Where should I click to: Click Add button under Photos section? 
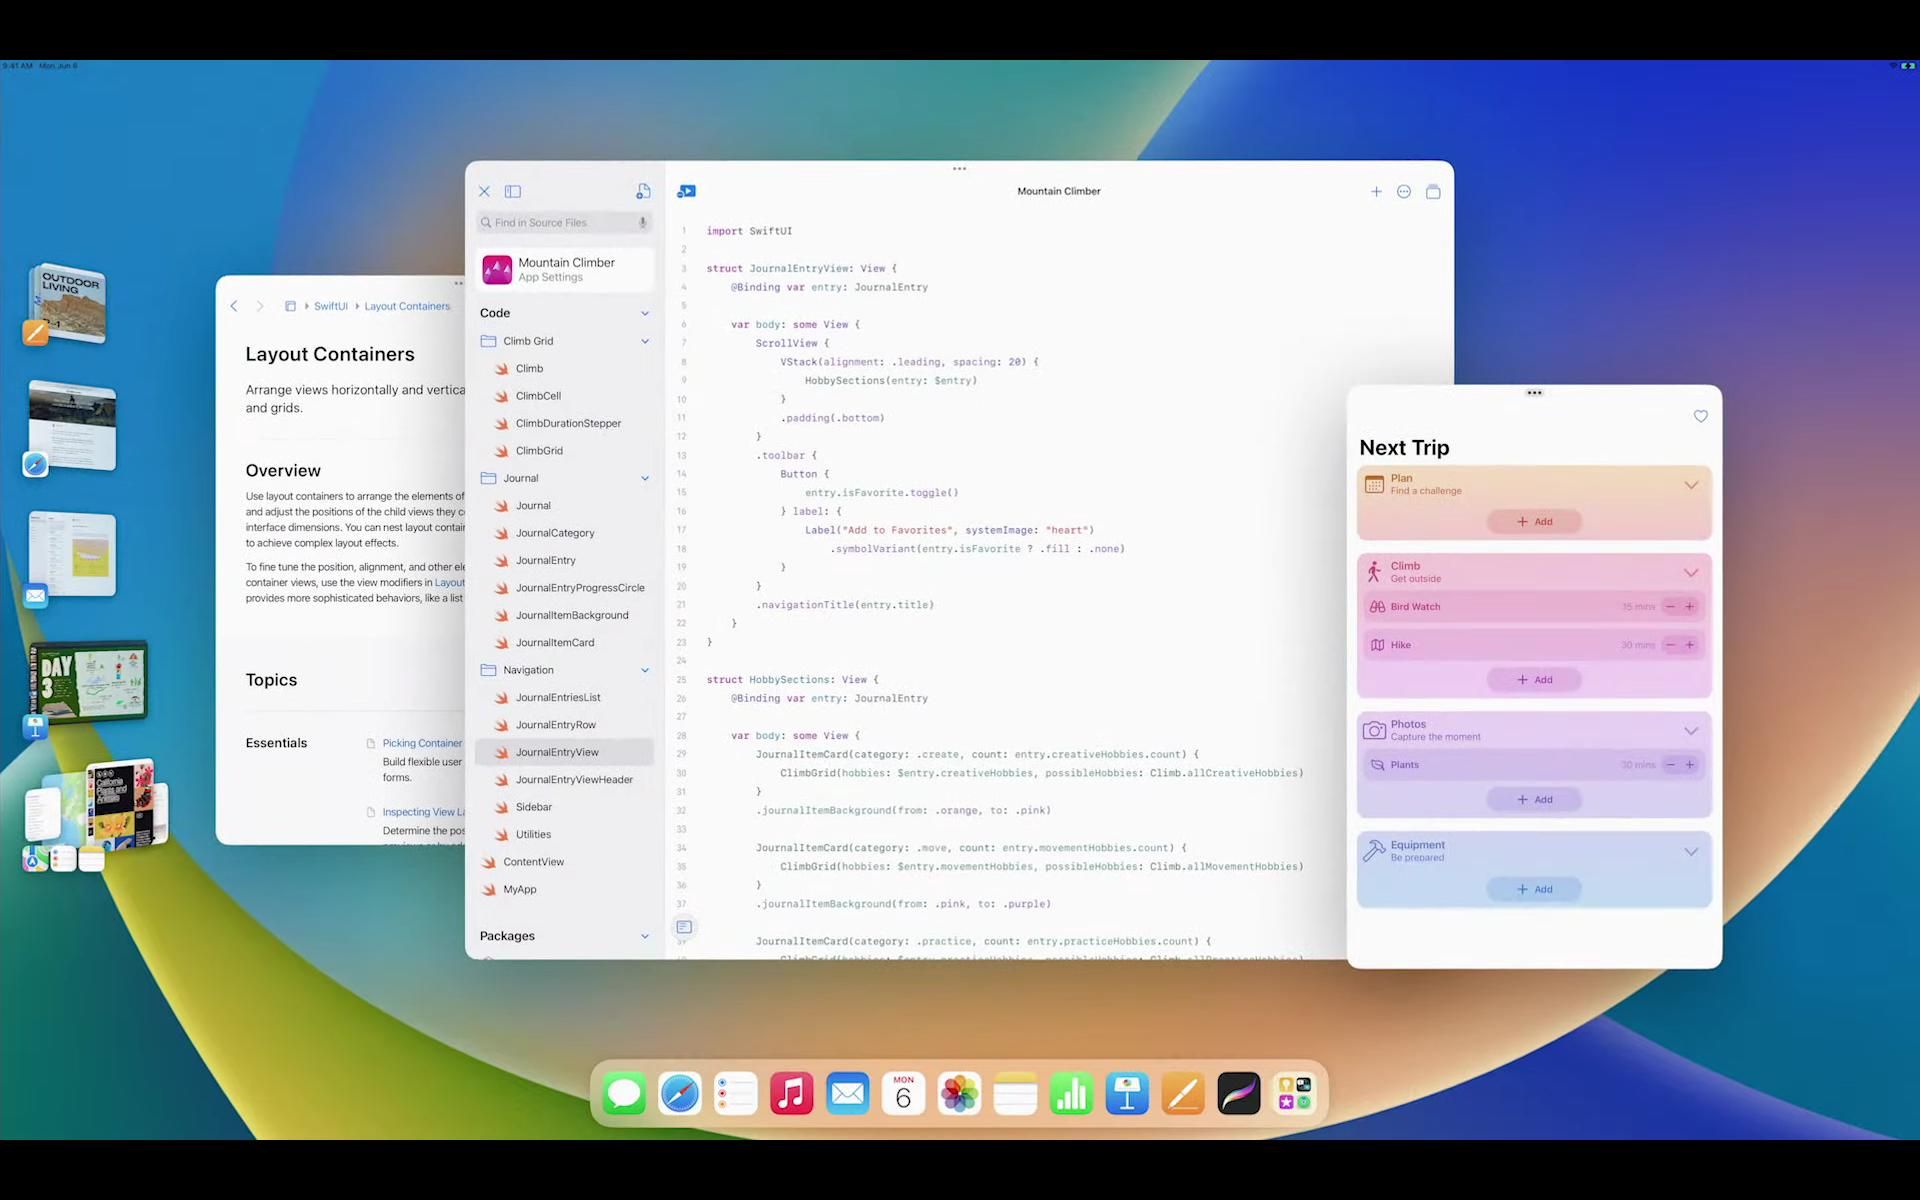[1534, 799]
